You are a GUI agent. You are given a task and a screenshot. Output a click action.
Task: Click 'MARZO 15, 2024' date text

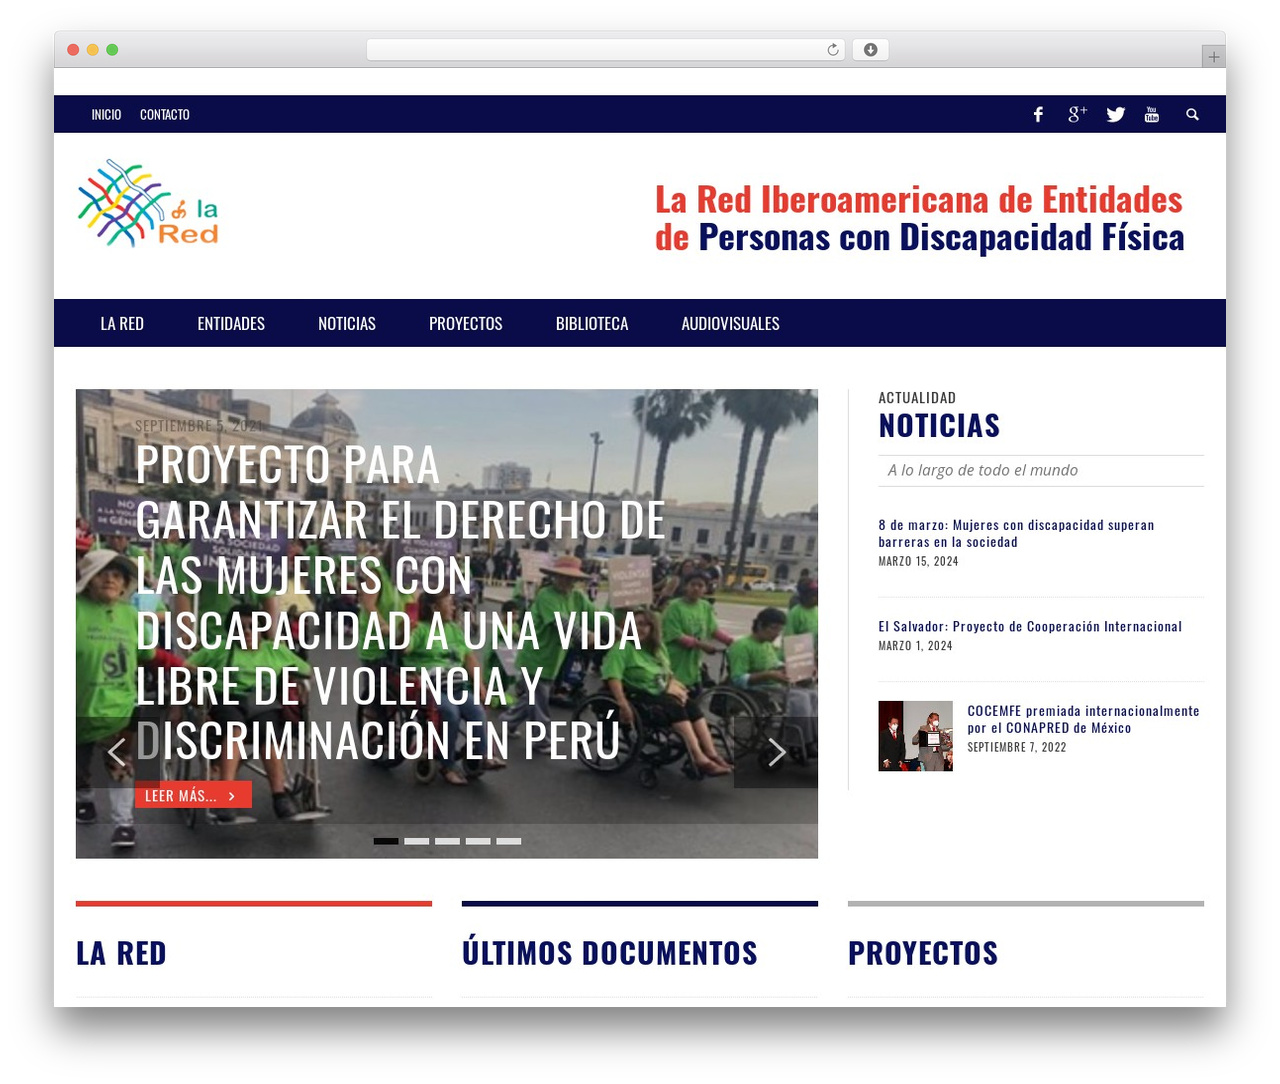click(918, 562)
